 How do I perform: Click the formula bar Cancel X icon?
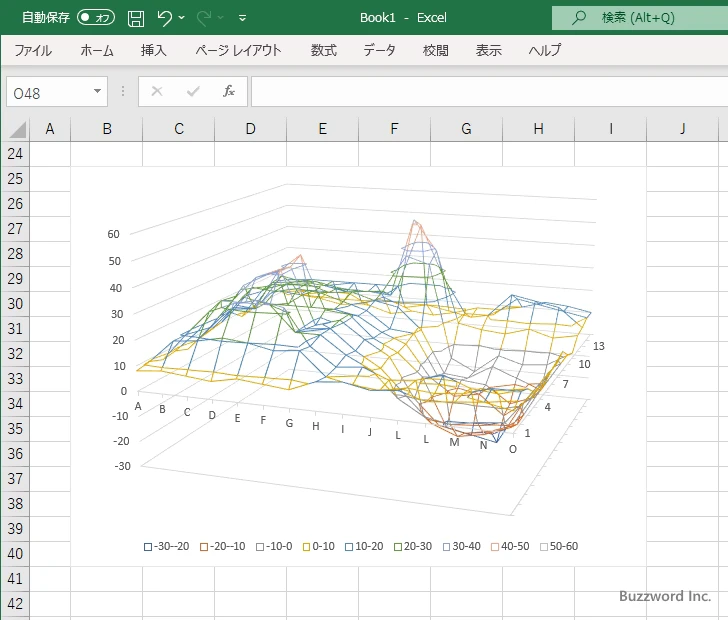(157, 91)
